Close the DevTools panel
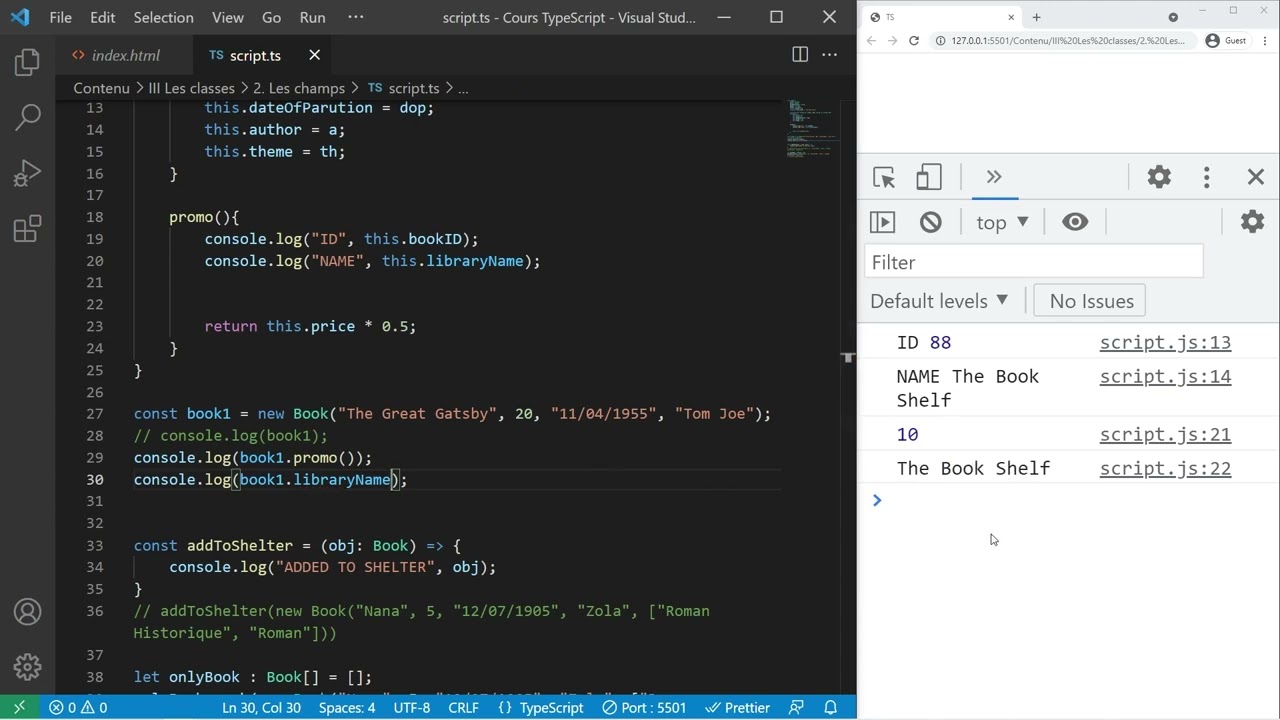This screenshot has width=1280, height=720. pyautogui.click(x=1256, y=177)
